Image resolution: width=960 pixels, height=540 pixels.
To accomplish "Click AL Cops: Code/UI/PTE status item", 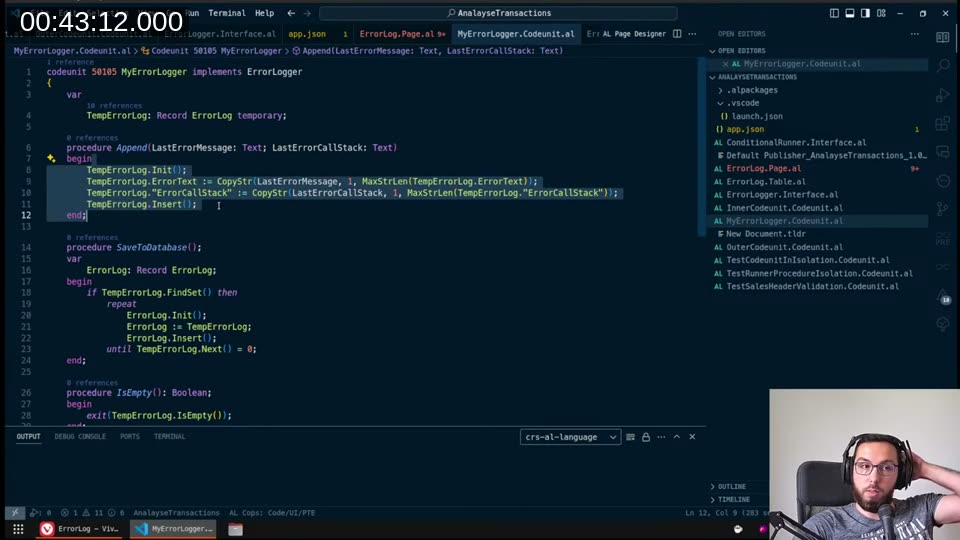I will point(272,513).
